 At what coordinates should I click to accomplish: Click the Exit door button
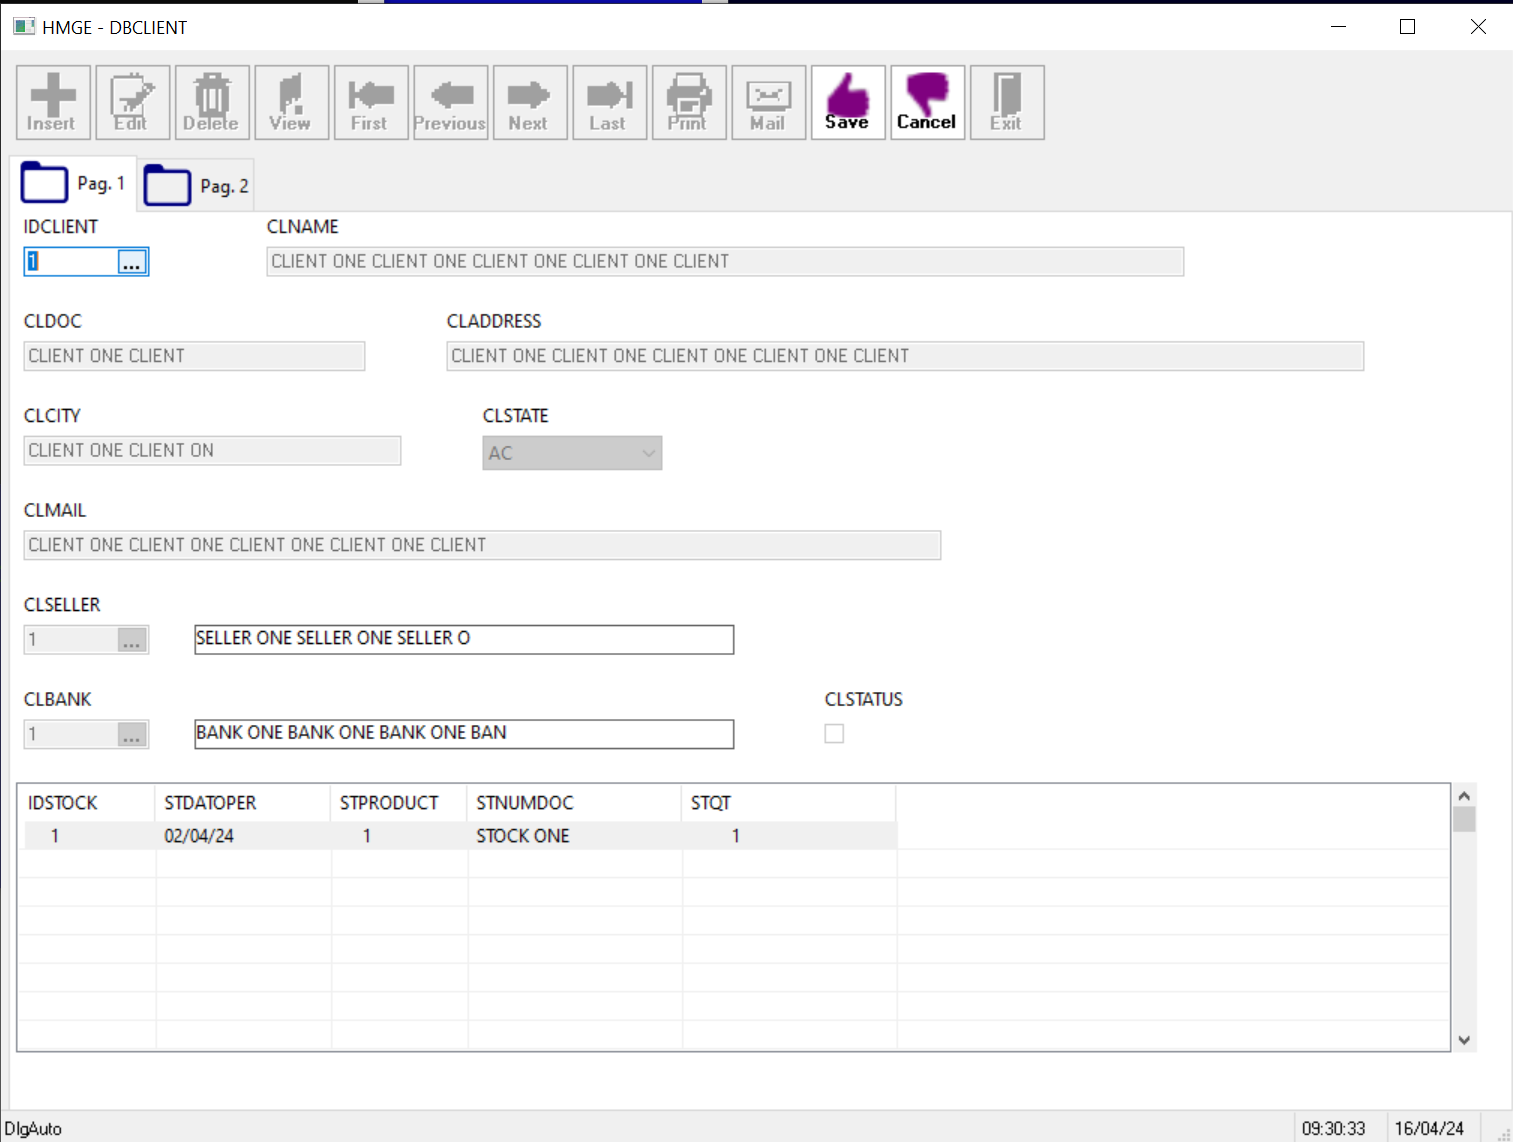pyautogui.click(x=1006, y=102)
